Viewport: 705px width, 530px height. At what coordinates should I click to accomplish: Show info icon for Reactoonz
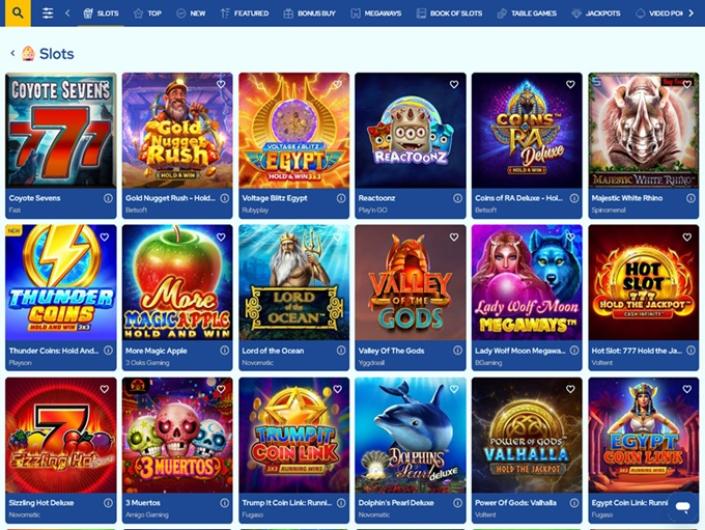tap(457, 198)
